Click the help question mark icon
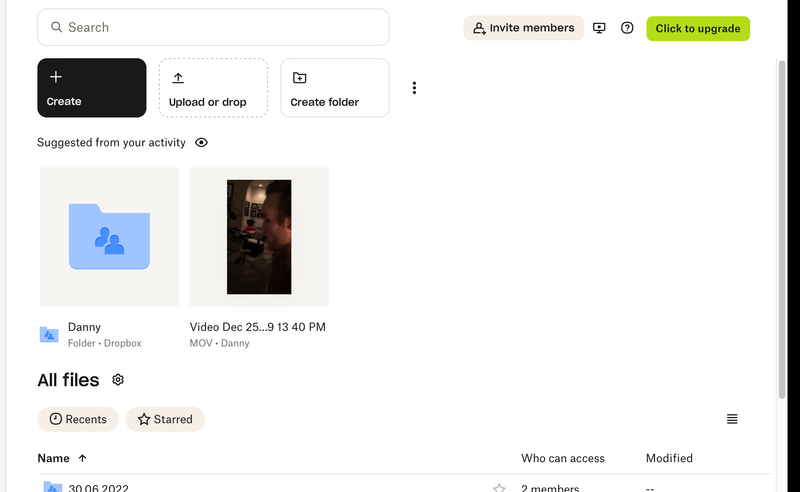800x492 pixels. (627, 28)
